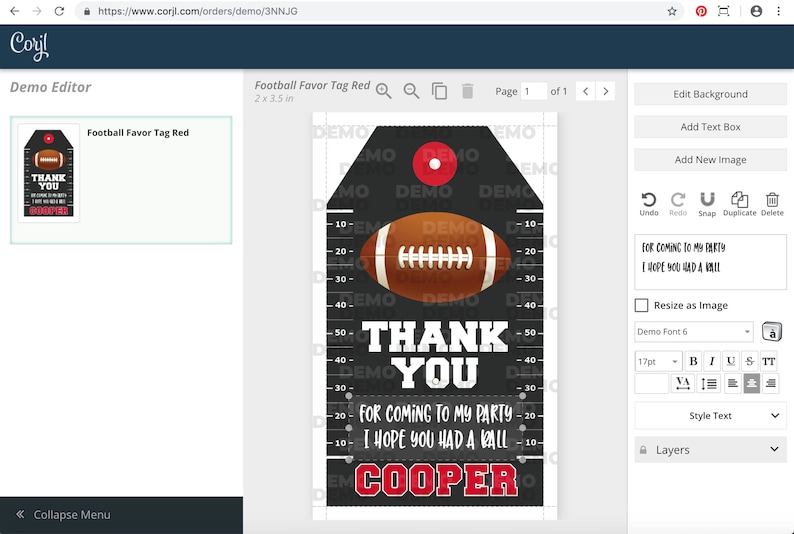
Task: Zoom in on the canvas with the magnifier plus
Action: pyautogui.click(x=383, y=91)
